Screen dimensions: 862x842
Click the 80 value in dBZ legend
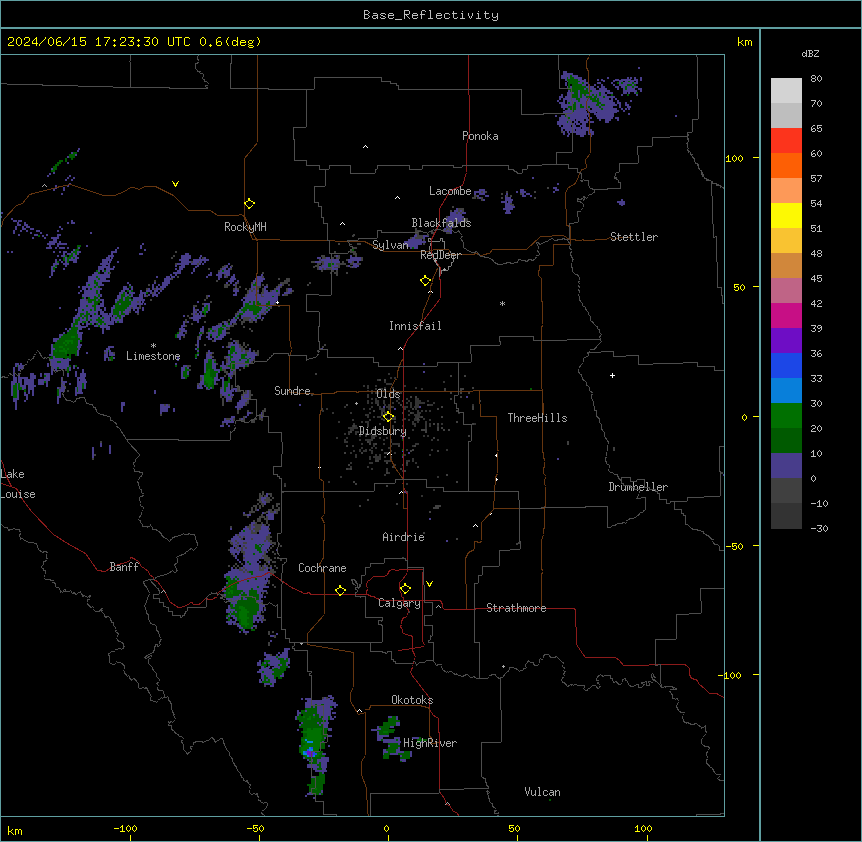pos(816,79)
